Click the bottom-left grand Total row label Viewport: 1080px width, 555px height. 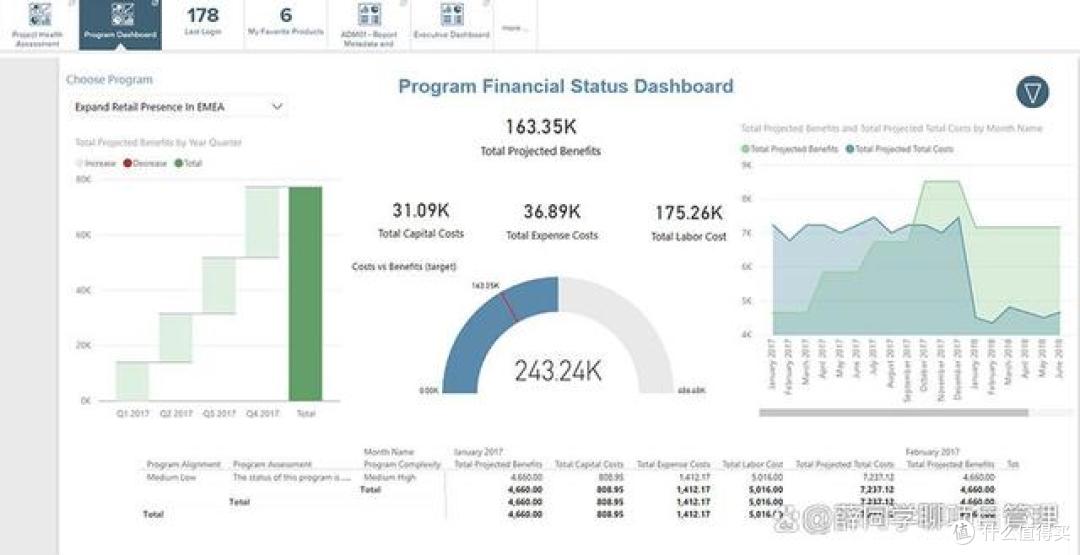(x=154, y=514)
